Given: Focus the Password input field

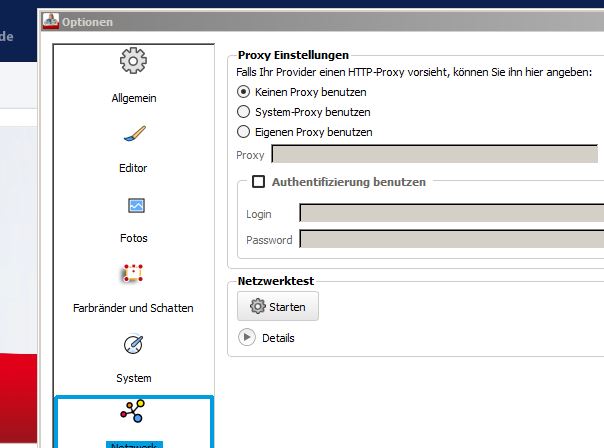Looking at the screenshot, I should (451, 239).
